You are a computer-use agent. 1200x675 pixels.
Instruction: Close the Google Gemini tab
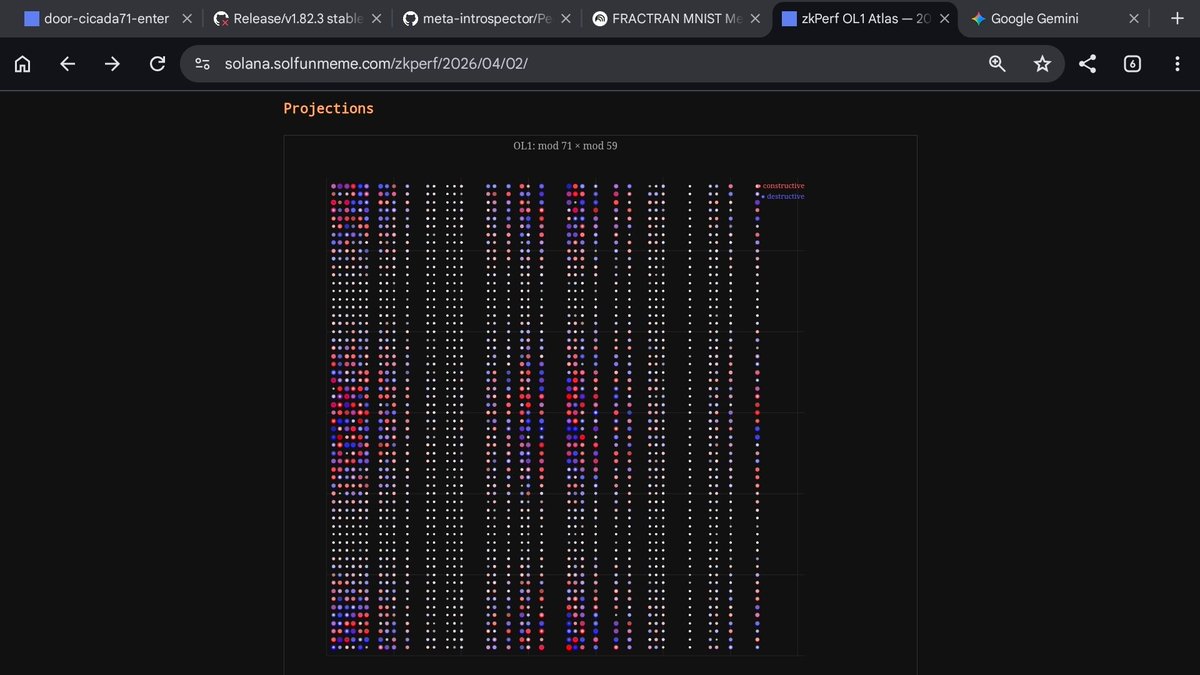[1134, 18]
